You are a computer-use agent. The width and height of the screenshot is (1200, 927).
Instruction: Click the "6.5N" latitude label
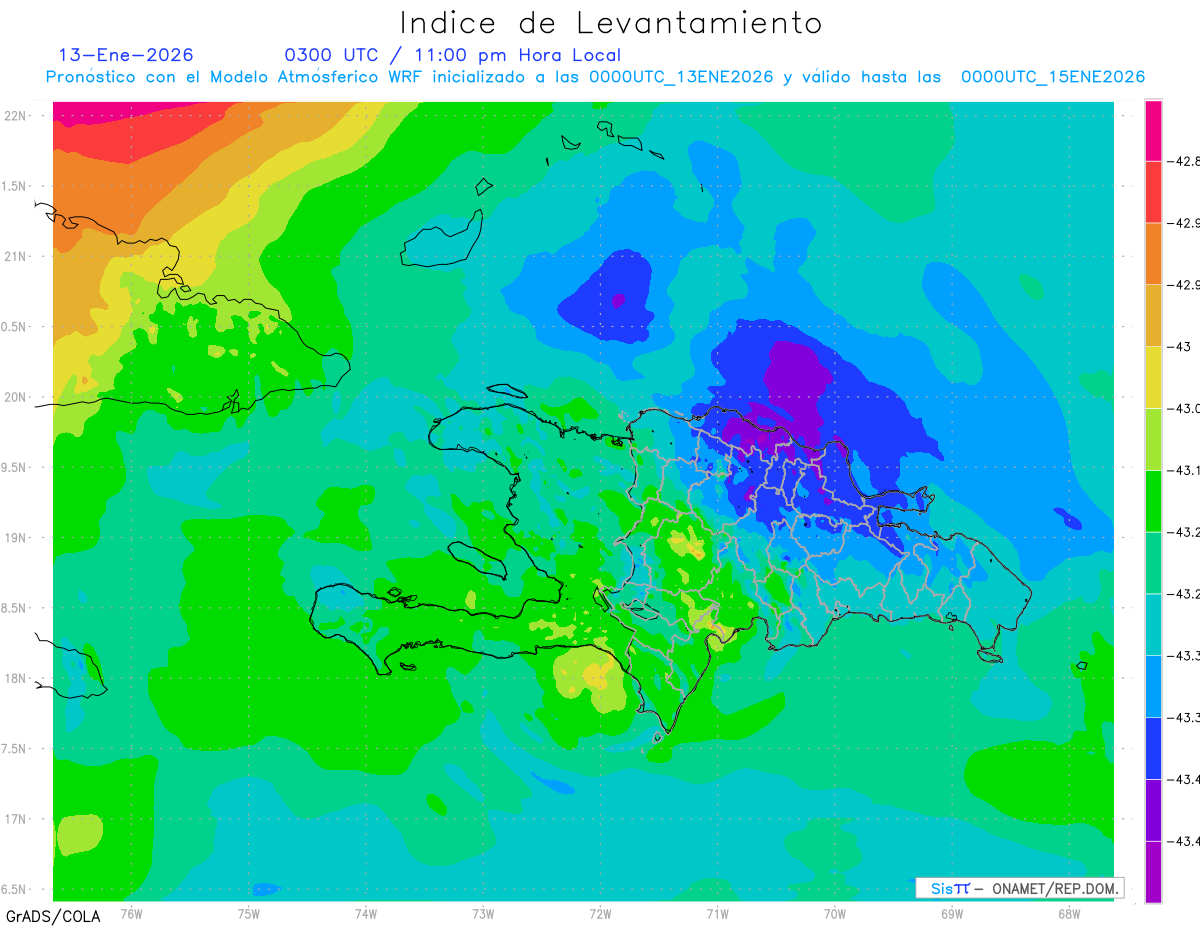[x=15, y=890]
